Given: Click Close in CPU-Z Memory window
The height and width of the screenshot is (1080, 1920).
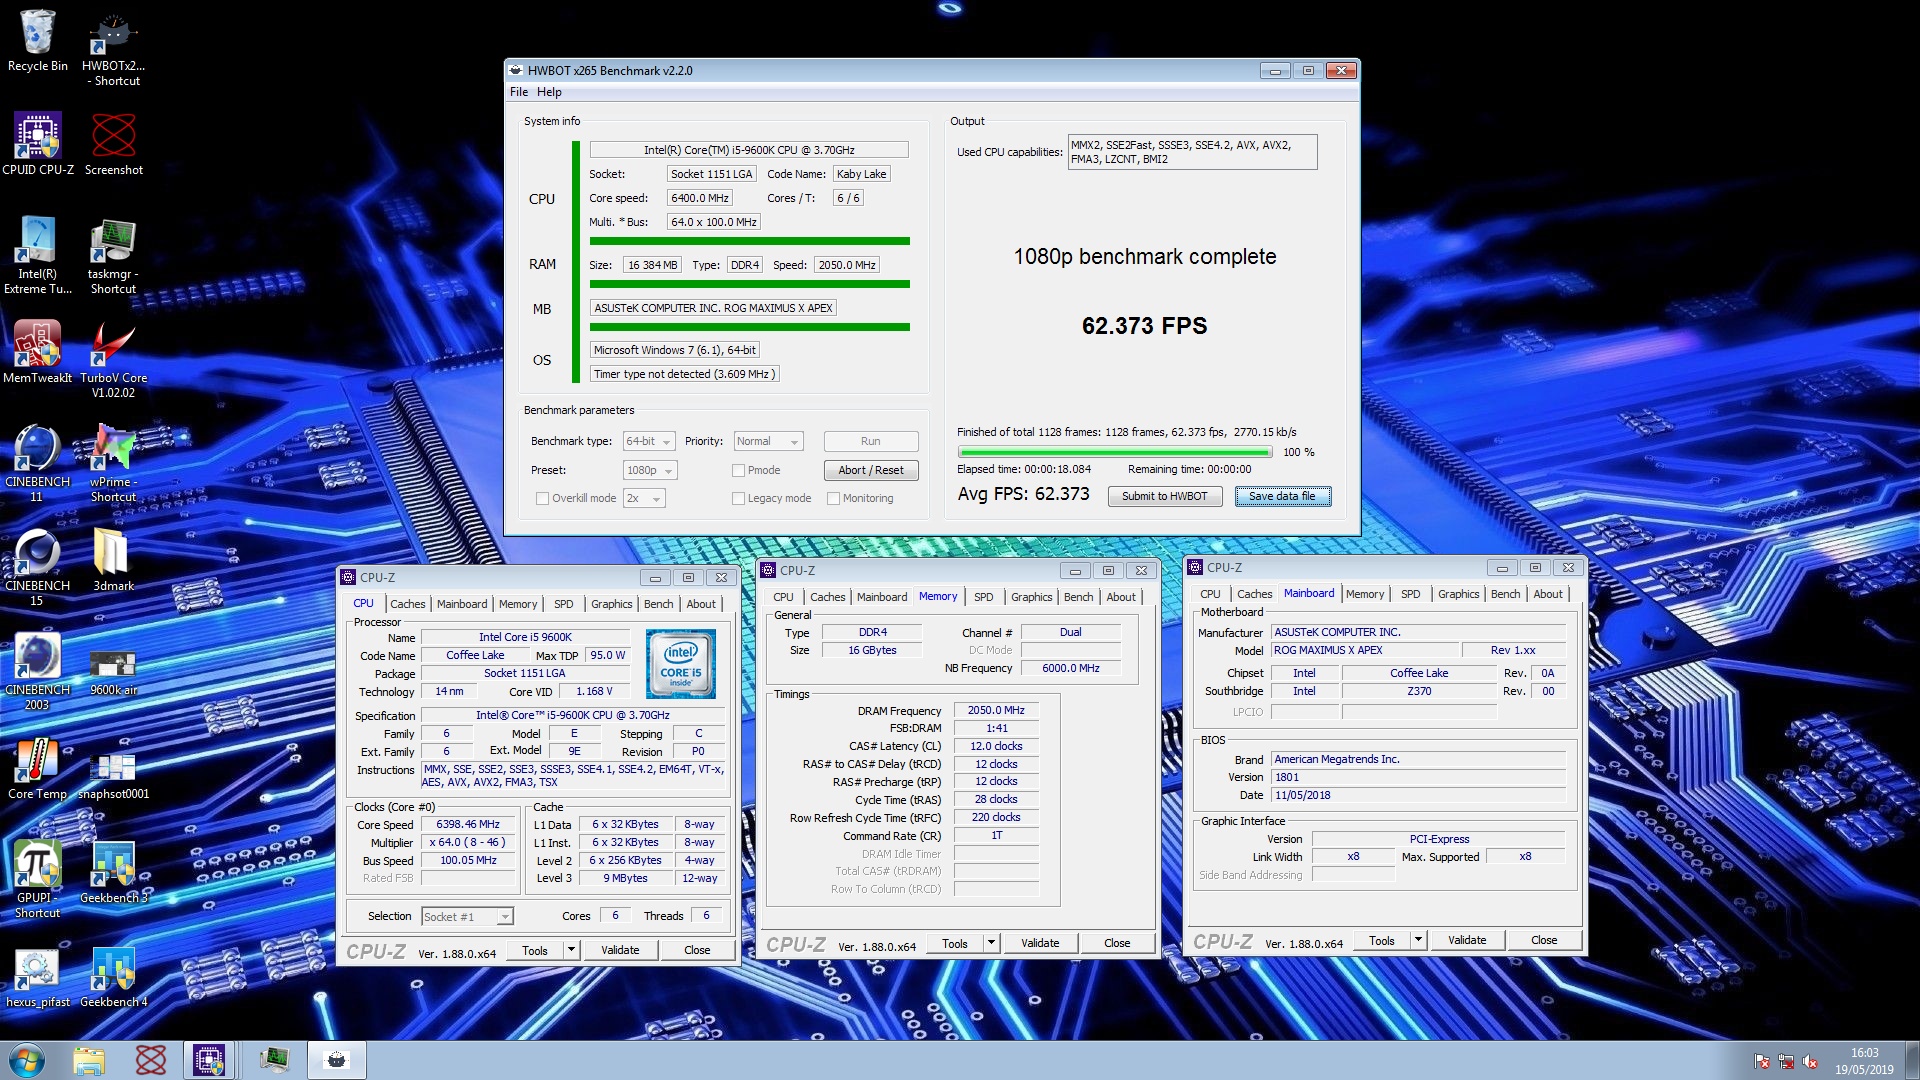Looking at the screenshot, I should 1117,943.
